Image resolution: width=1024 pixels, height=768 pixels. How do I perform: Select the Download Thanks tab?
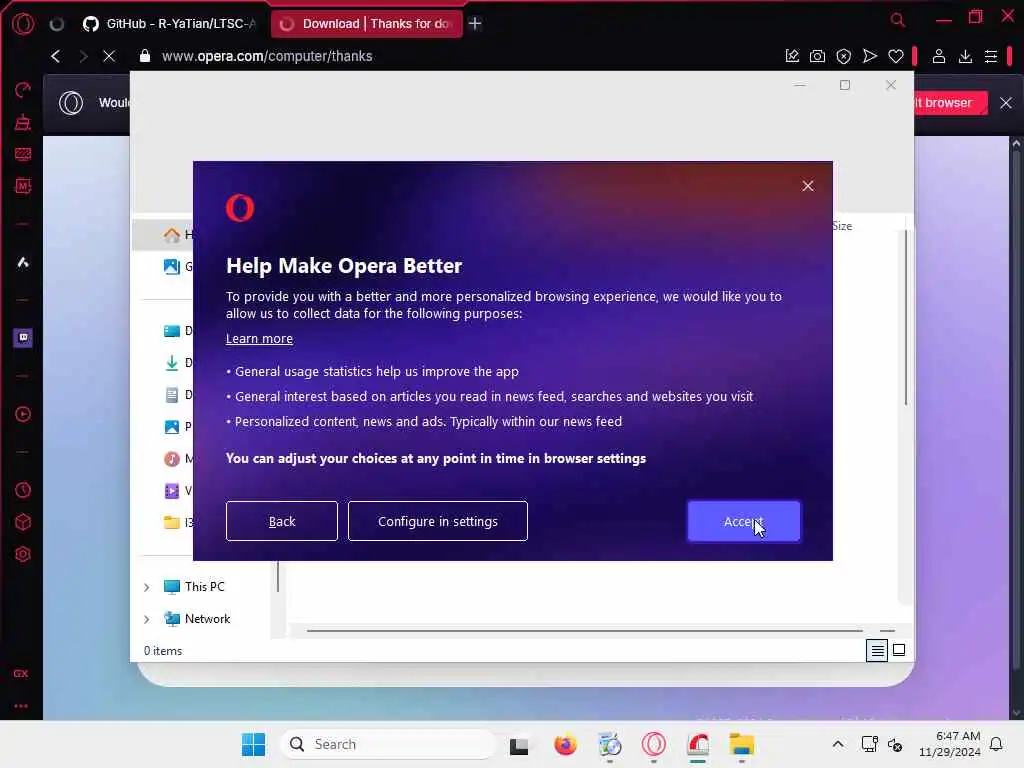tap(366, 24)
